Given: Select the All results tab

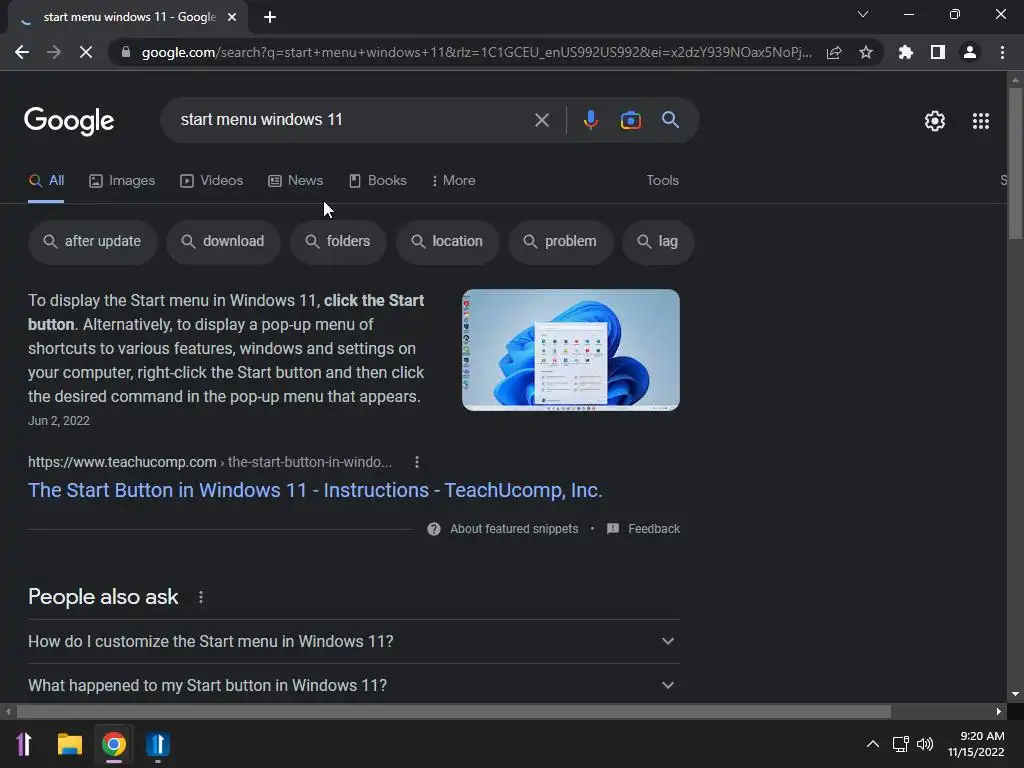Looking at the screenshot, I should (x=46, y=181).
